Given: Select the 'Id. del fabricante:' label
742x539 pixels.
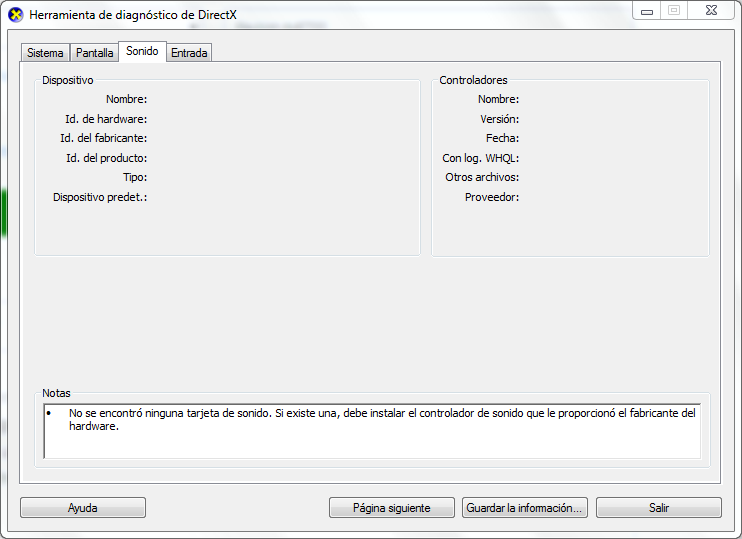Looking at the screenshot, I should click(104, 138).
